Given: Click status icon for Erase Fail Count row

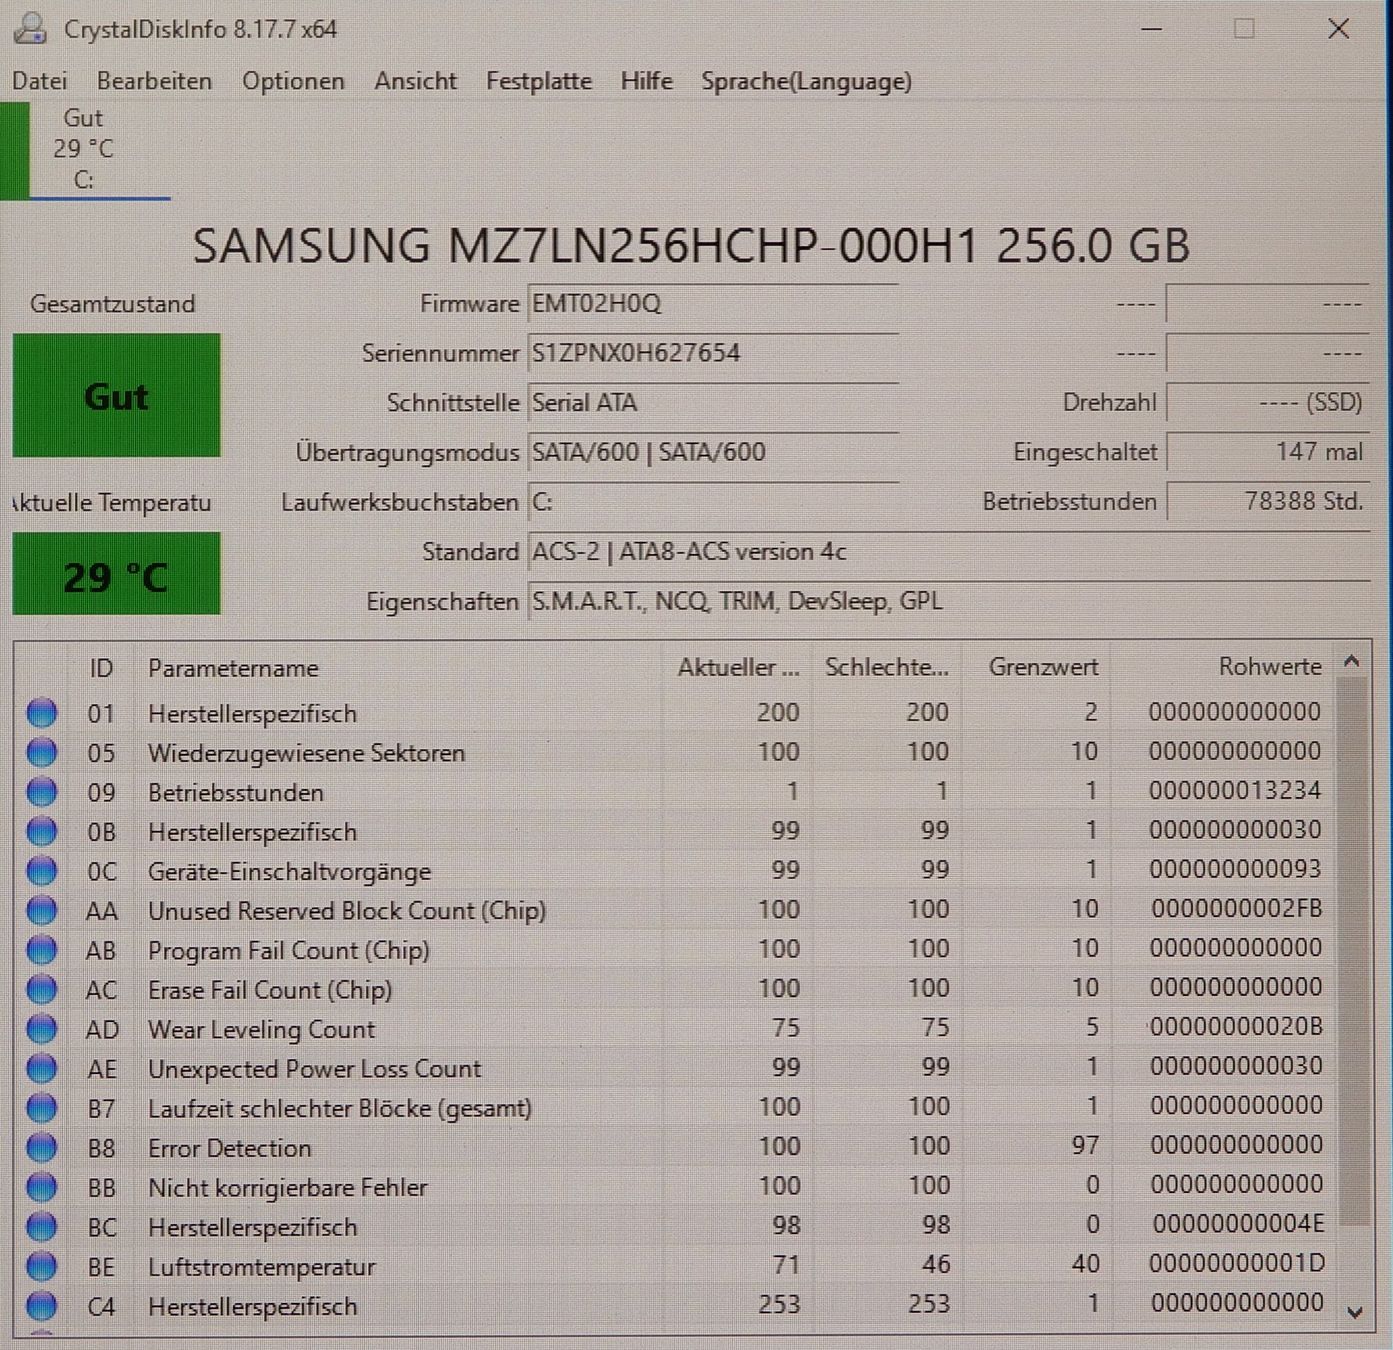Looking at the screenshot, I should (42, 989).
